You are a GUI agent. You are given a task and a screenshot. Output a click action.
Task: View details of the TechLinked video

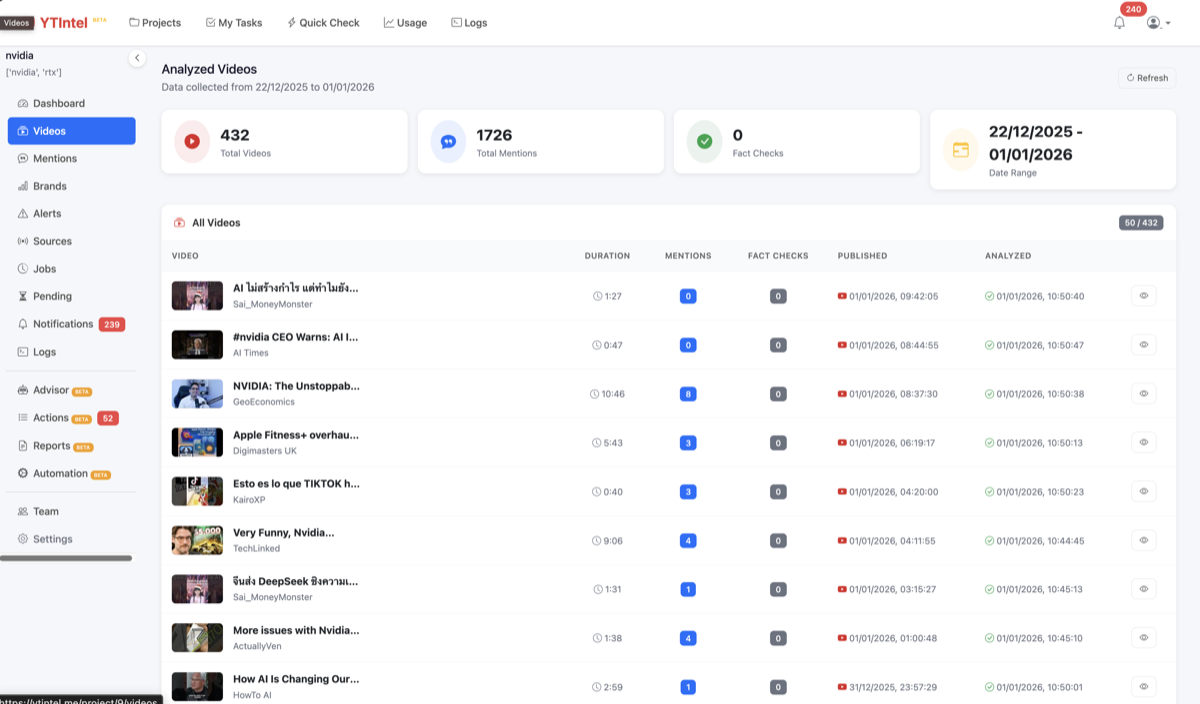point(1143,540)
